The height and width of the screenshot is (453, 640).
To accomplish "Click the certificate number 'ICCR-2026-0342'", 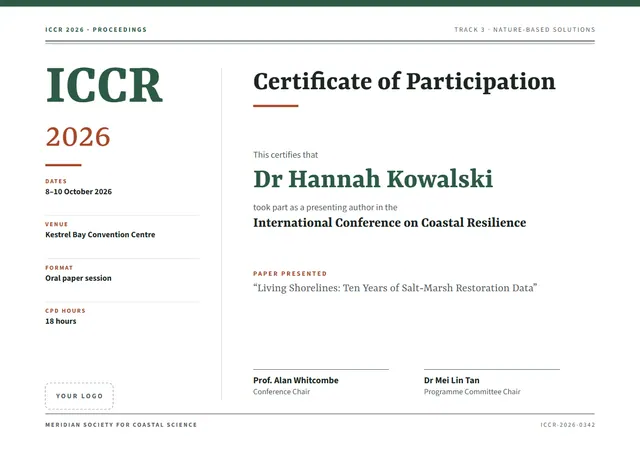I will 568,425.
